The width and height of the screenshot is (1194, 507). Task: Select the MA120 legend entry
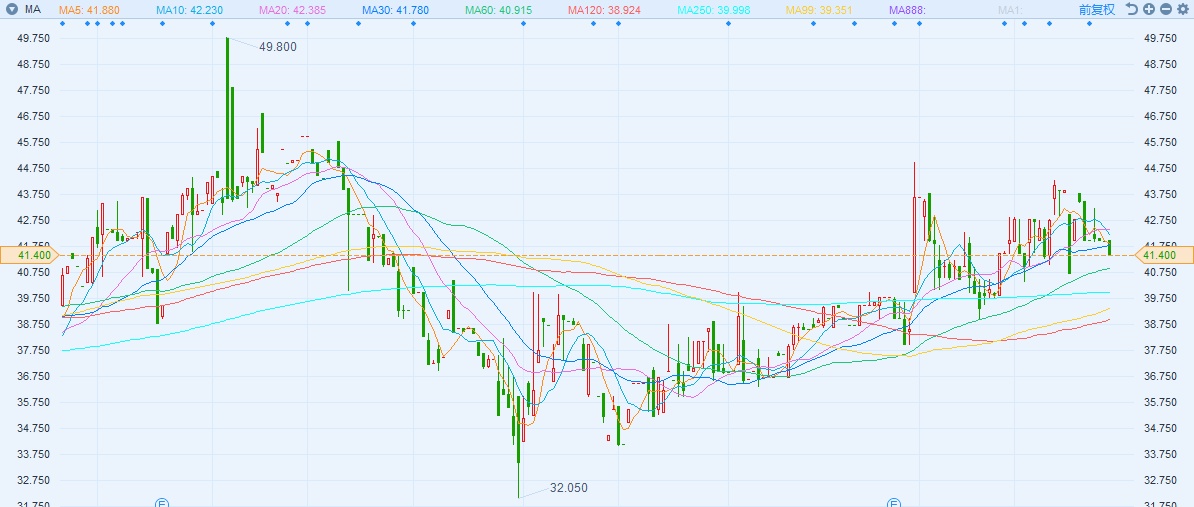(608, 10)
